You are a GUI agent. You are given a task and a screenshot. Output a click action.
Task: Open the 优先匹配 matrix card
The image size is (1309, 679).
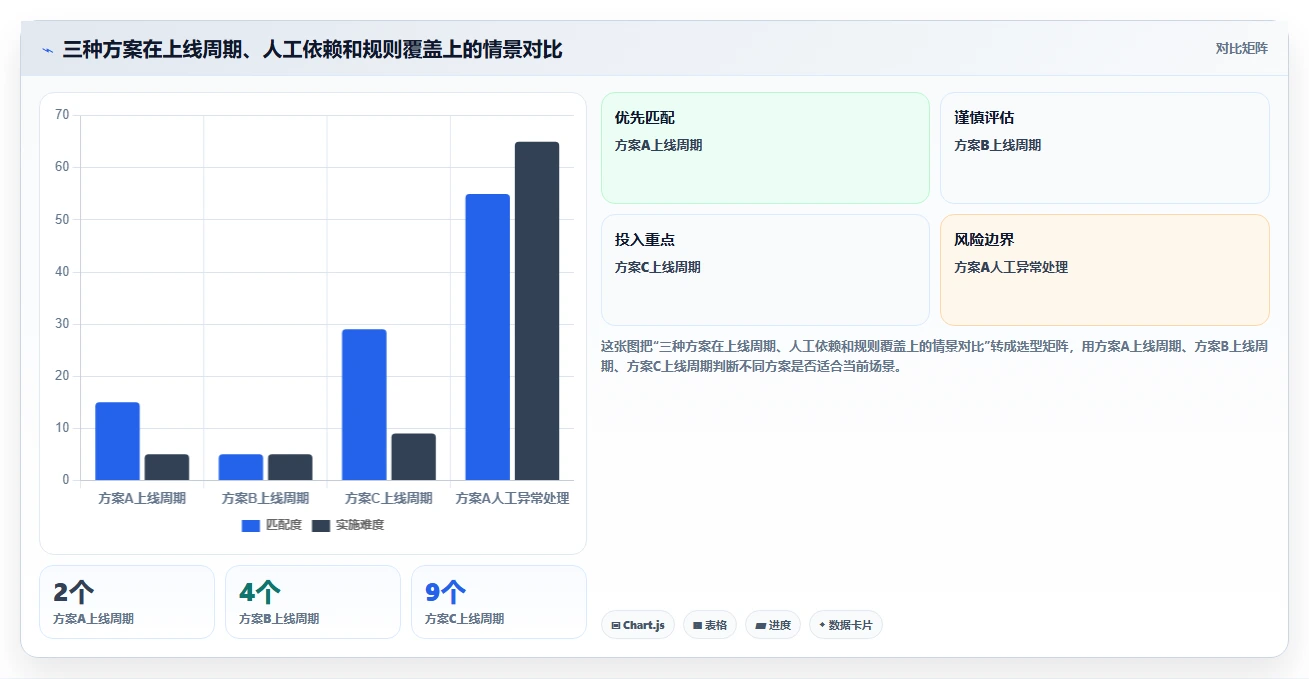point(765,148)
